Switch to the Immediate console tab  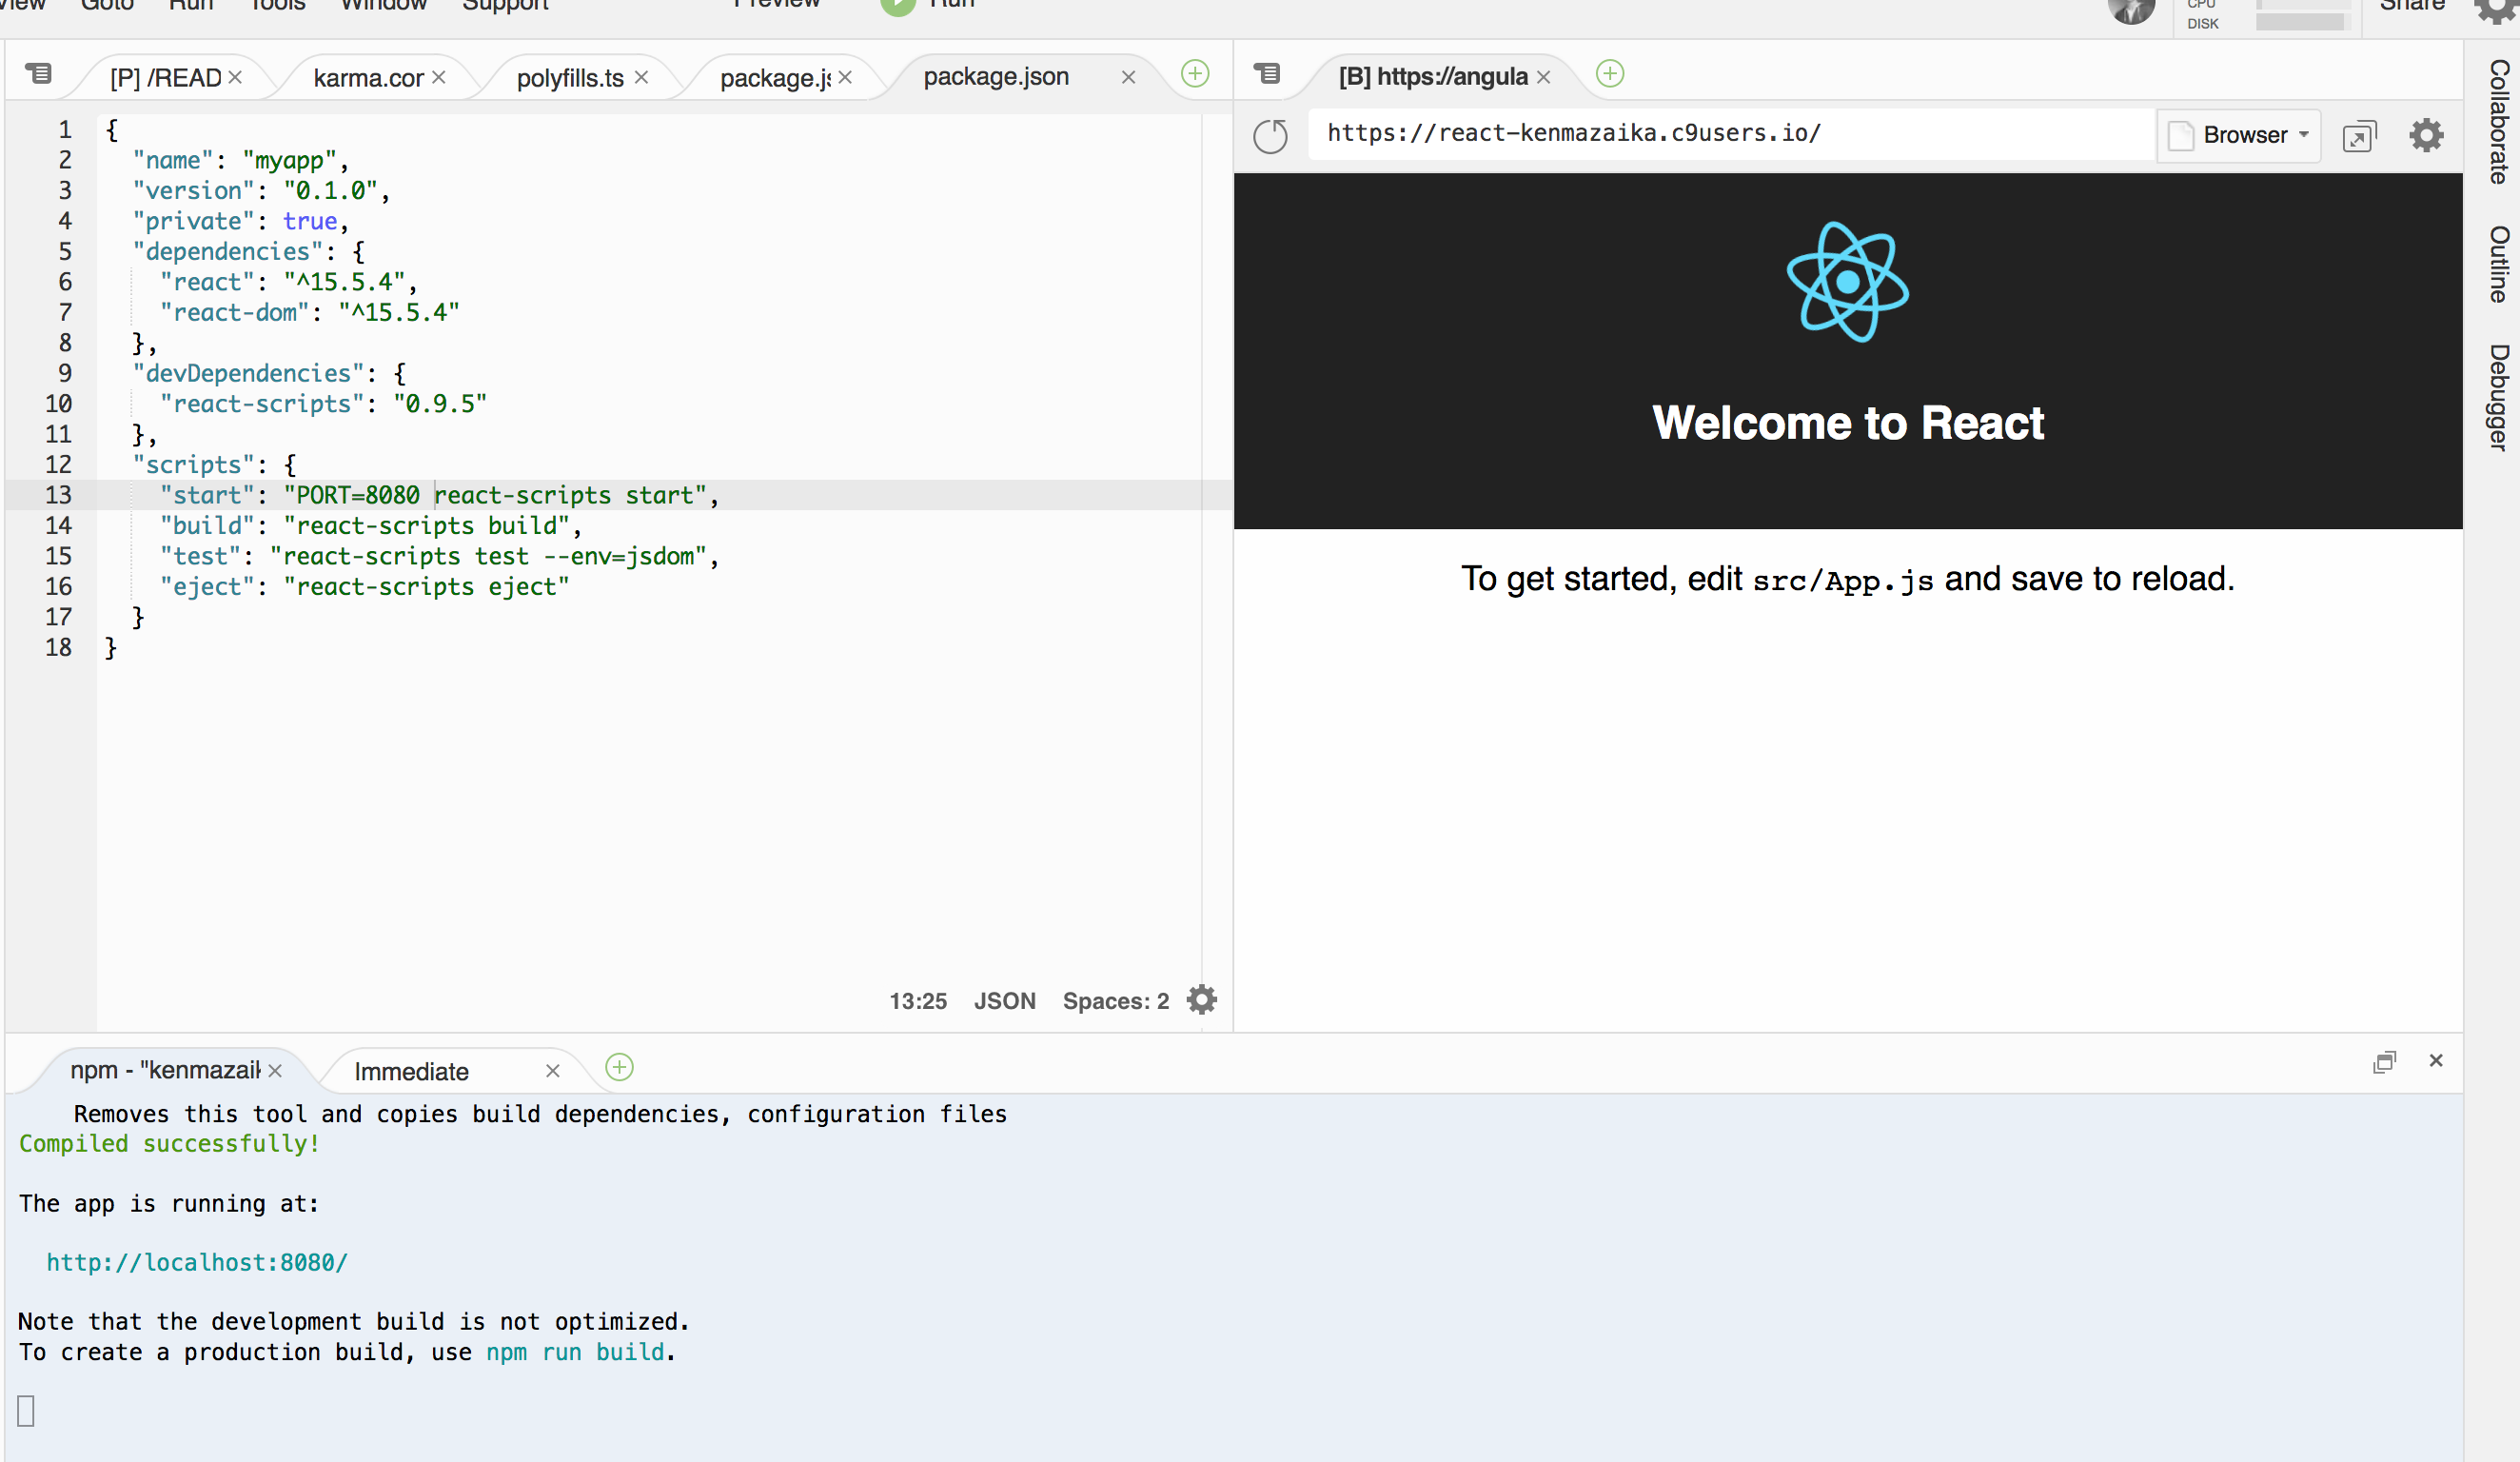(411, 1072)
